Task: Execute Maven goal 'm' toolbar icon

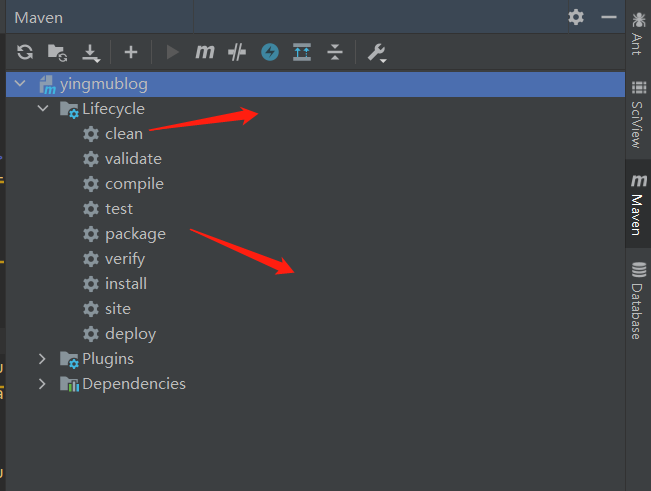Action: coord(205,52)
